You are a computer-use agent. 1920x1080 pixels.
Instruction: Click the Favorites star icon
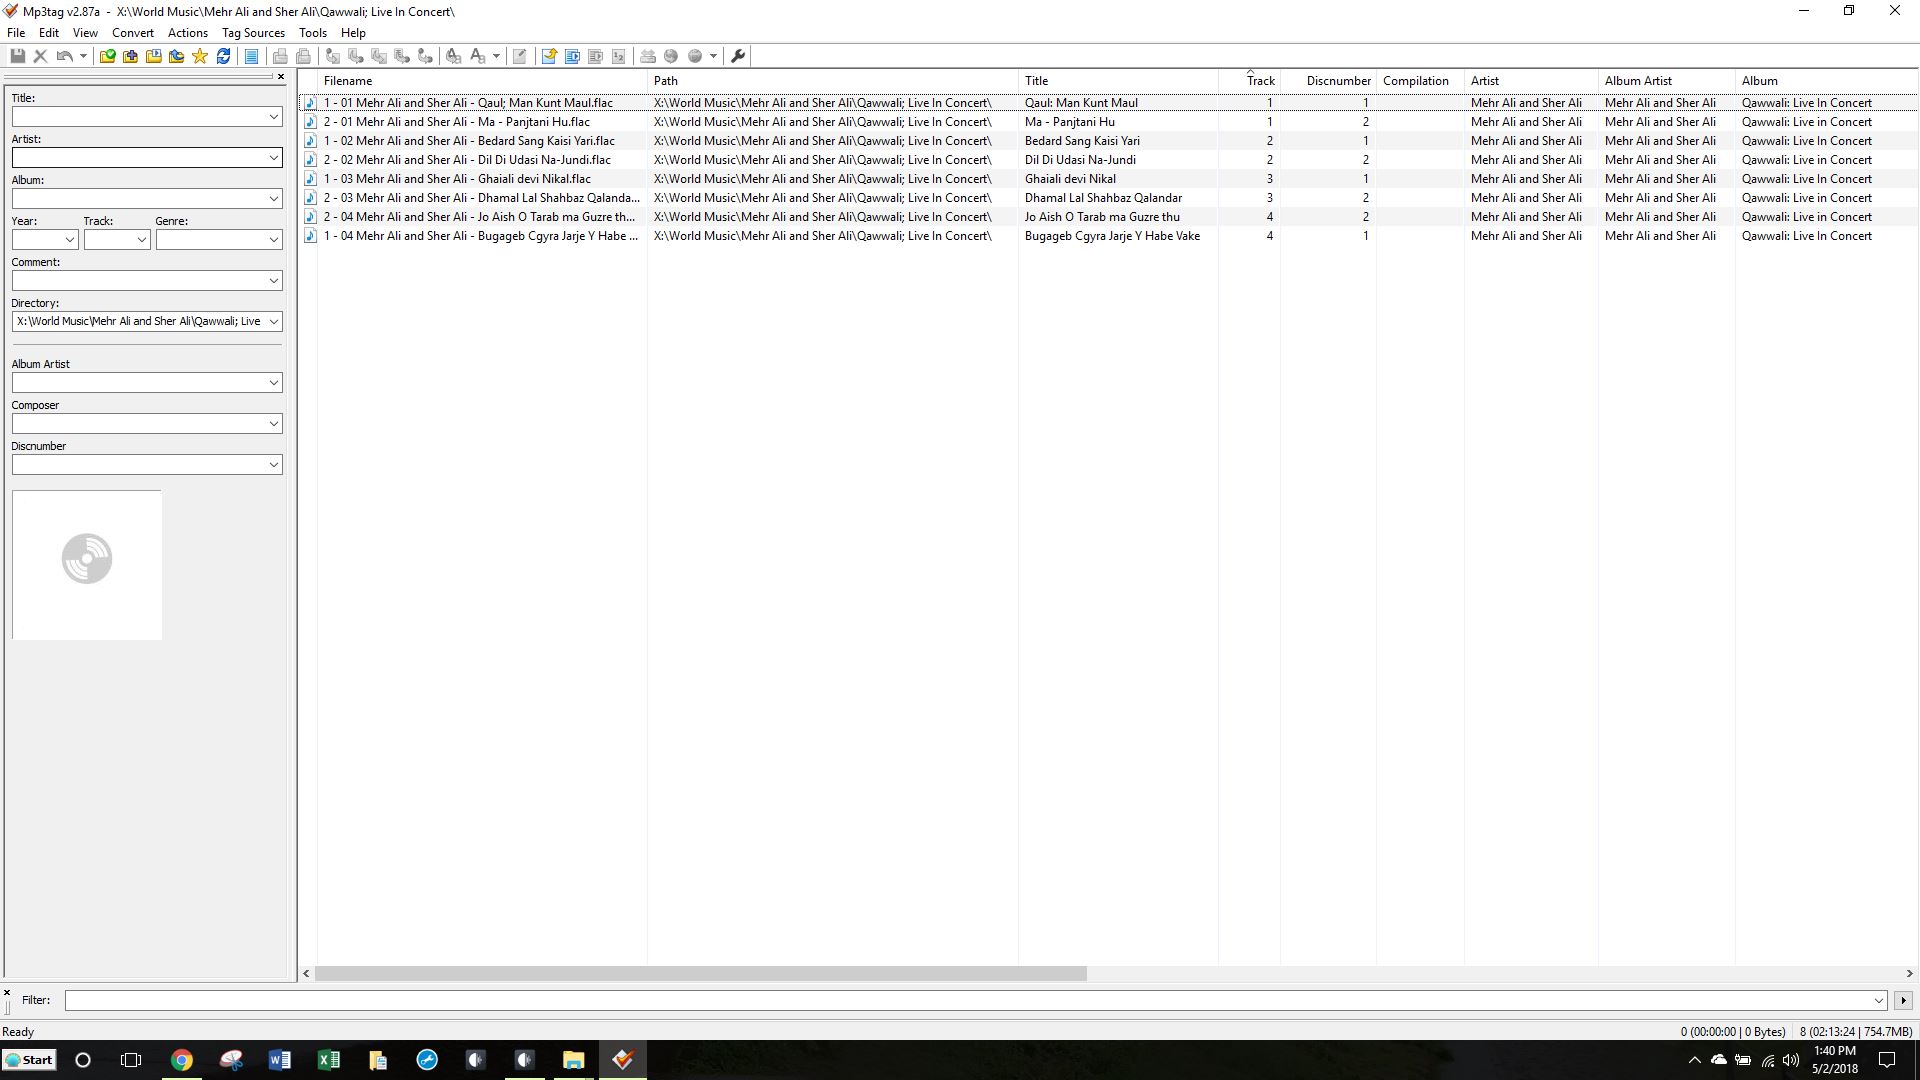tap(200, 56)
